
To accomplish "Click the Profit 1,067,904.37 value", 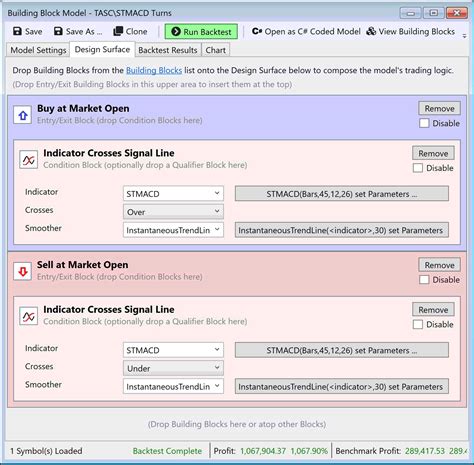I will 263,451.
